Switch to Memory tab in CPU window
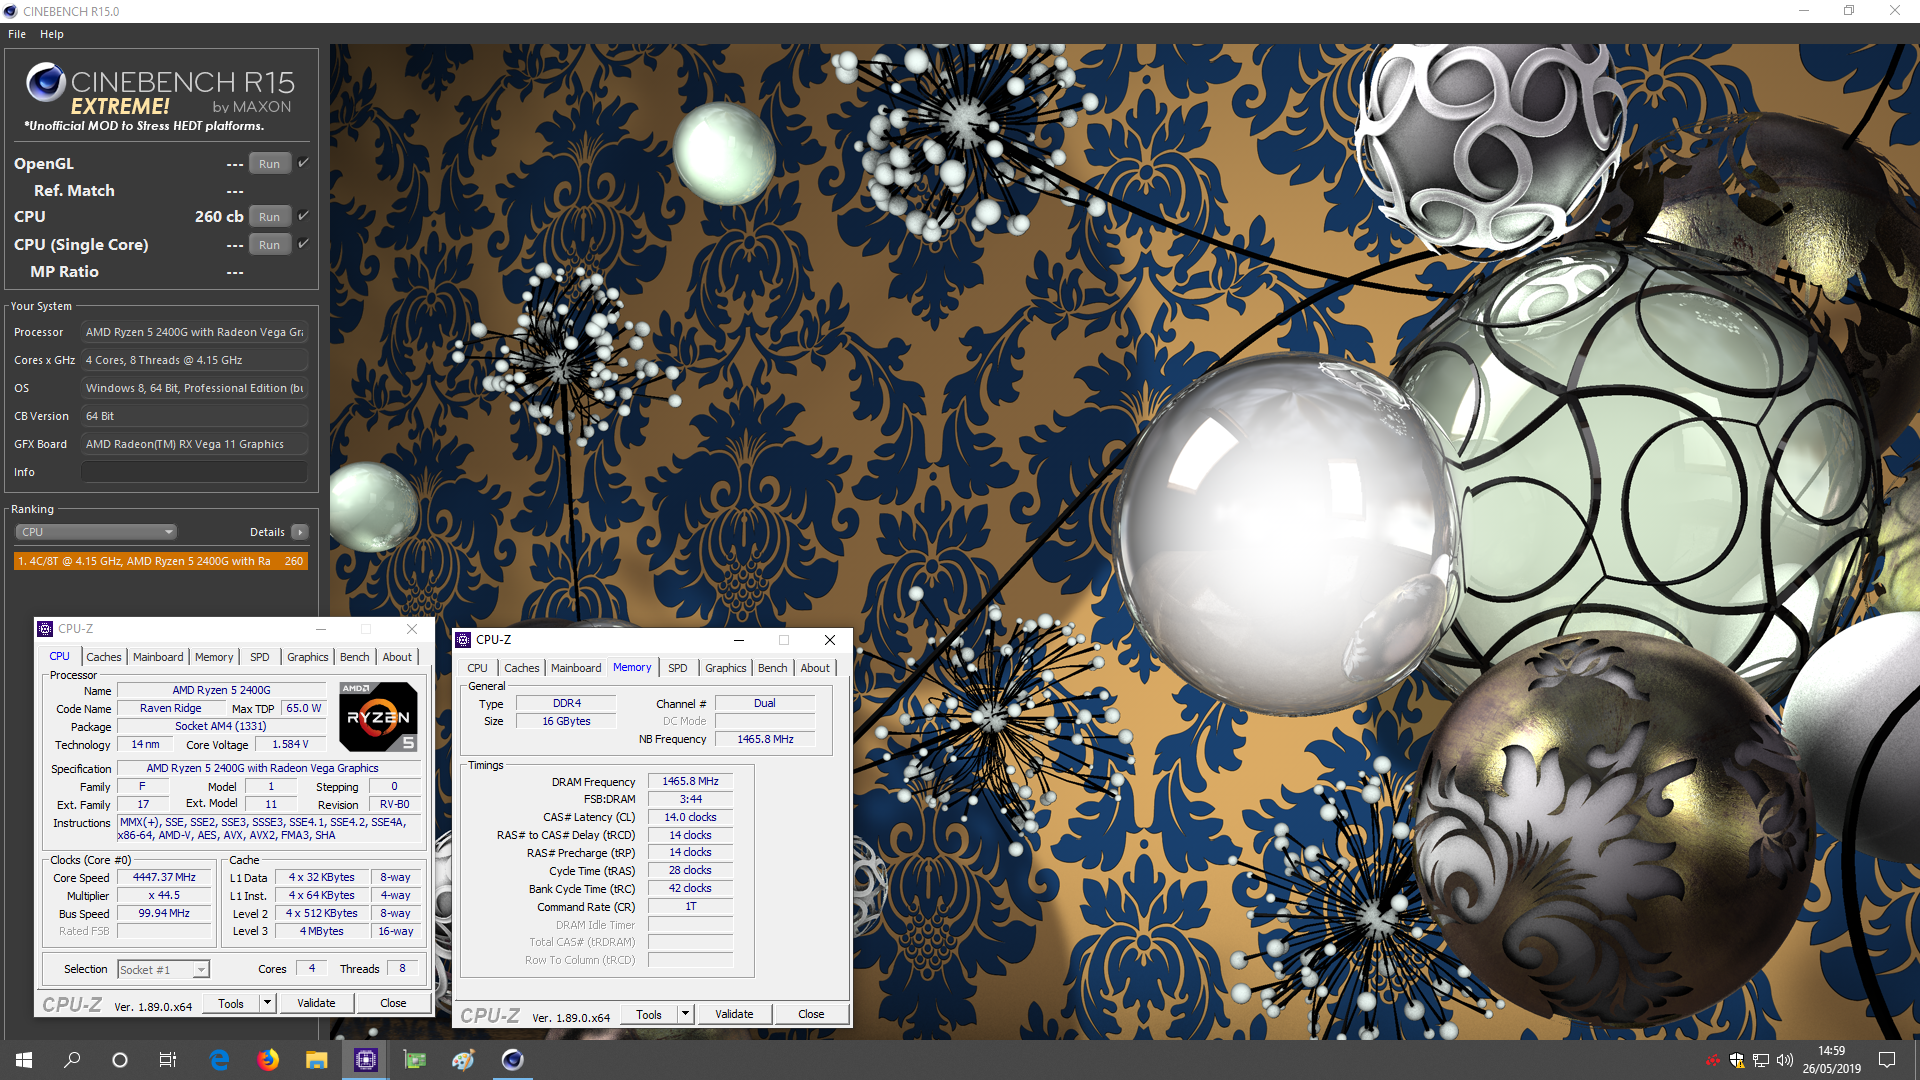The width and height of the screenshot is (1920, 1080). point(214,657)
